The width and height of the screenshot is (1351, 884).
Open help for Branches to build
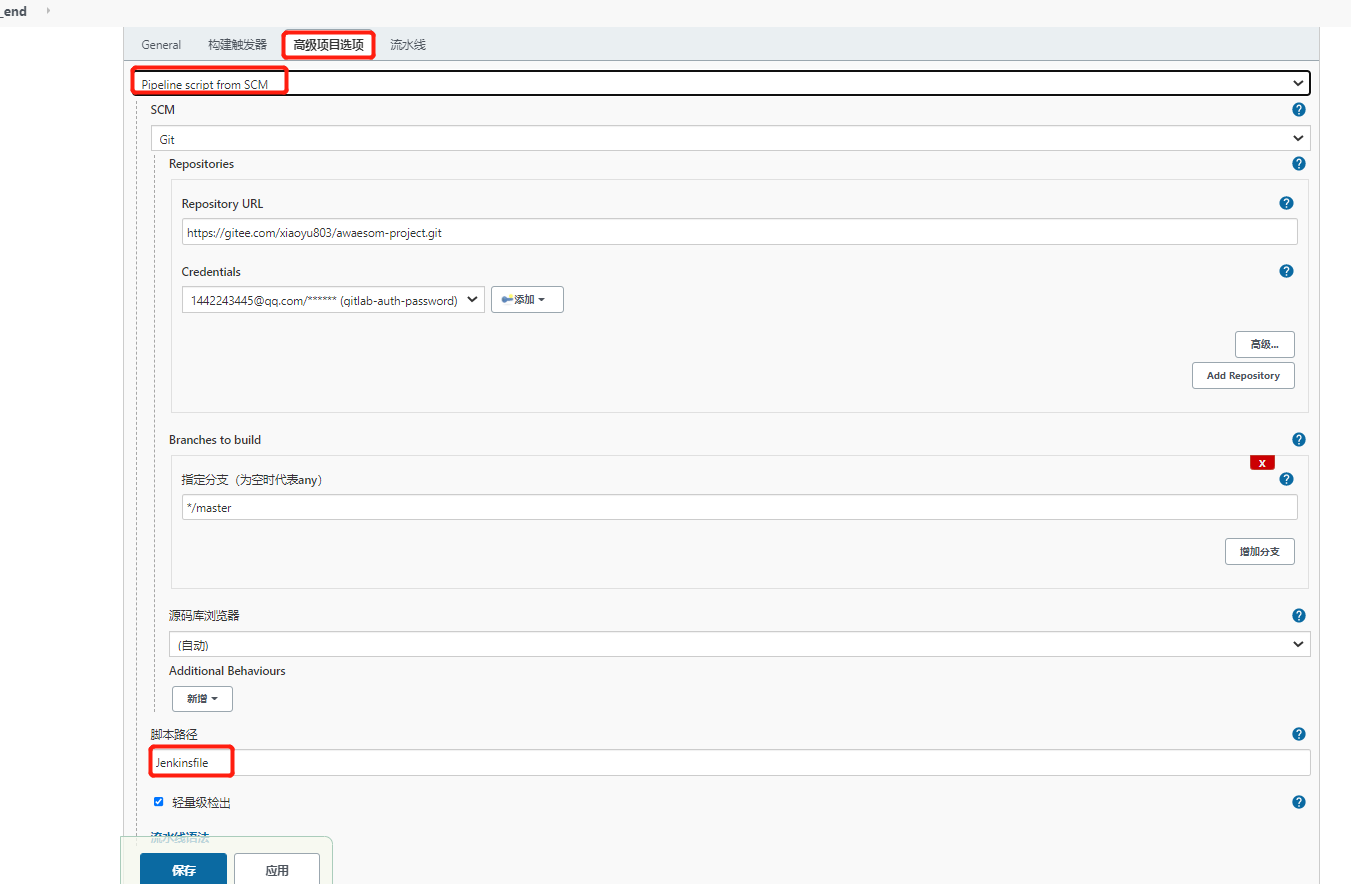(1298, 440)
